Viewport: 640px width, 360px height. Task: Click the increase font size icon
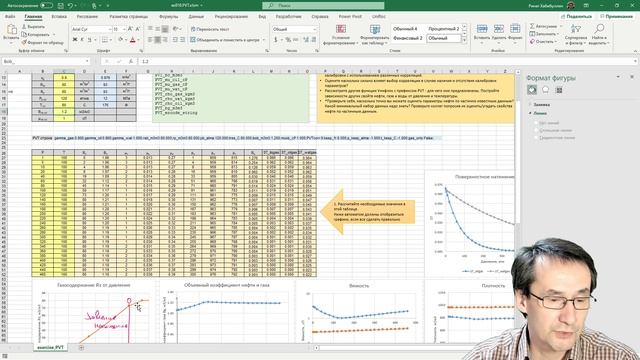[130, 29]
